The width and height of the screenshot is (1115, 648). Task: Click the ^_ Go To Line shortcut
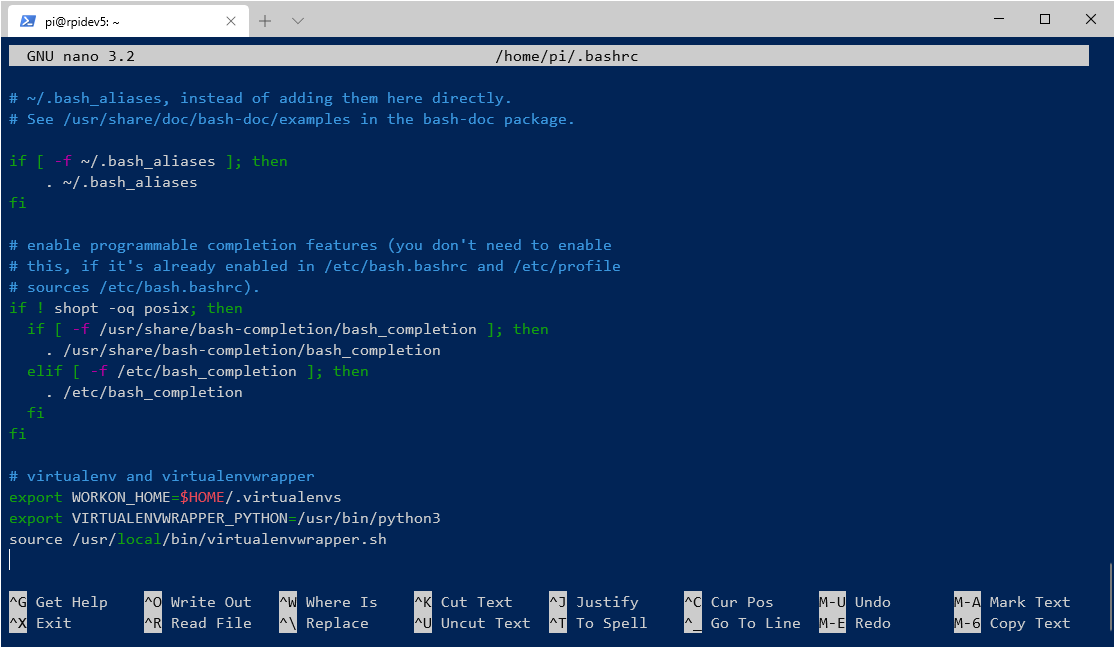[x=742, y=623]
